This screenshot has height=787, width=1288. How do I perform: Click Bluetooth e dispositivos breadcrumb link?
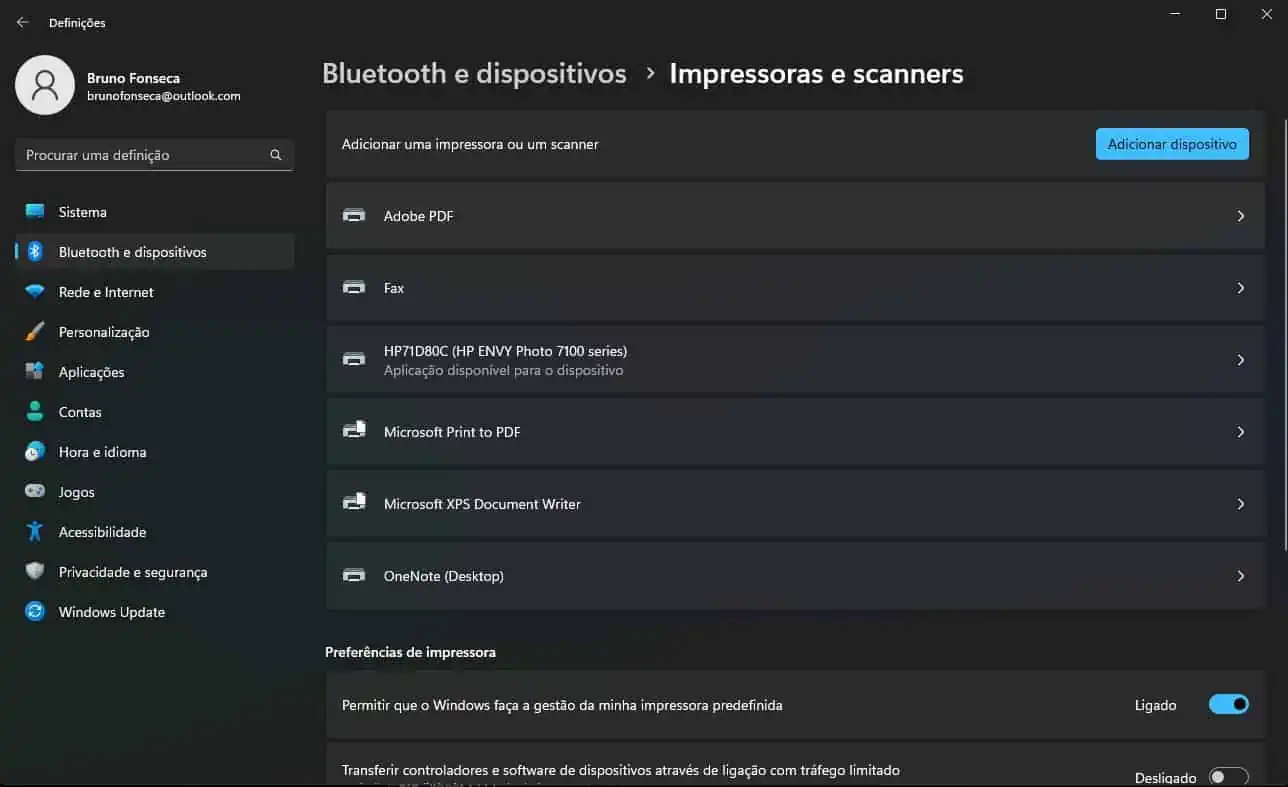click(x=474, y=74)
